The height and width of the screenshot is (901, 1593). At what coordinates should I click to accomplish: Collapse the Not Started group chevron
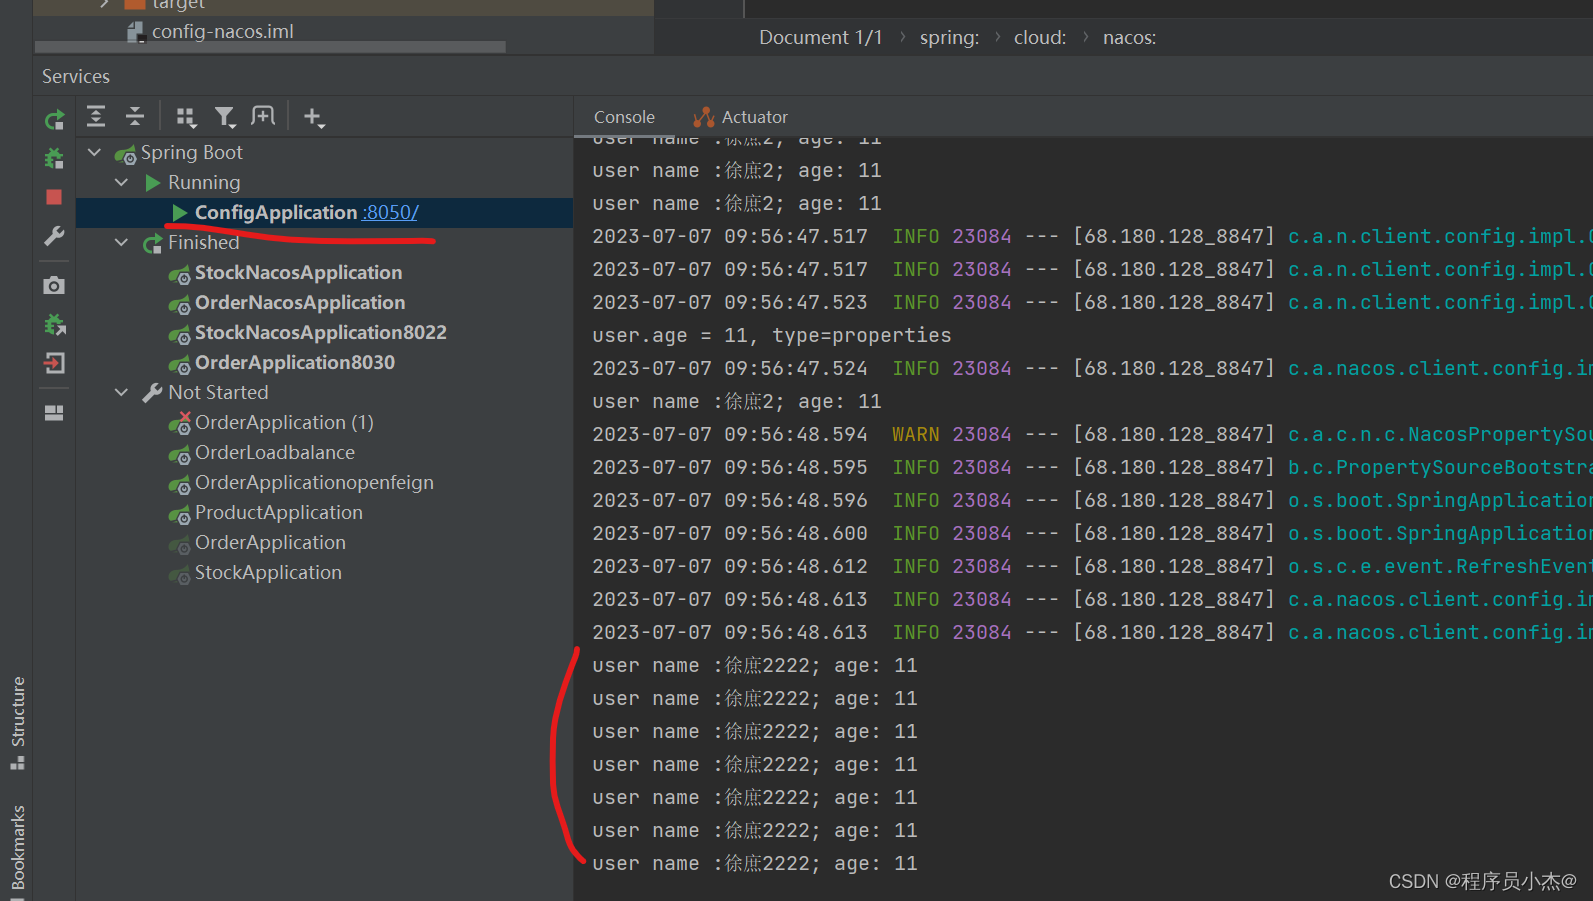[122, 392]
